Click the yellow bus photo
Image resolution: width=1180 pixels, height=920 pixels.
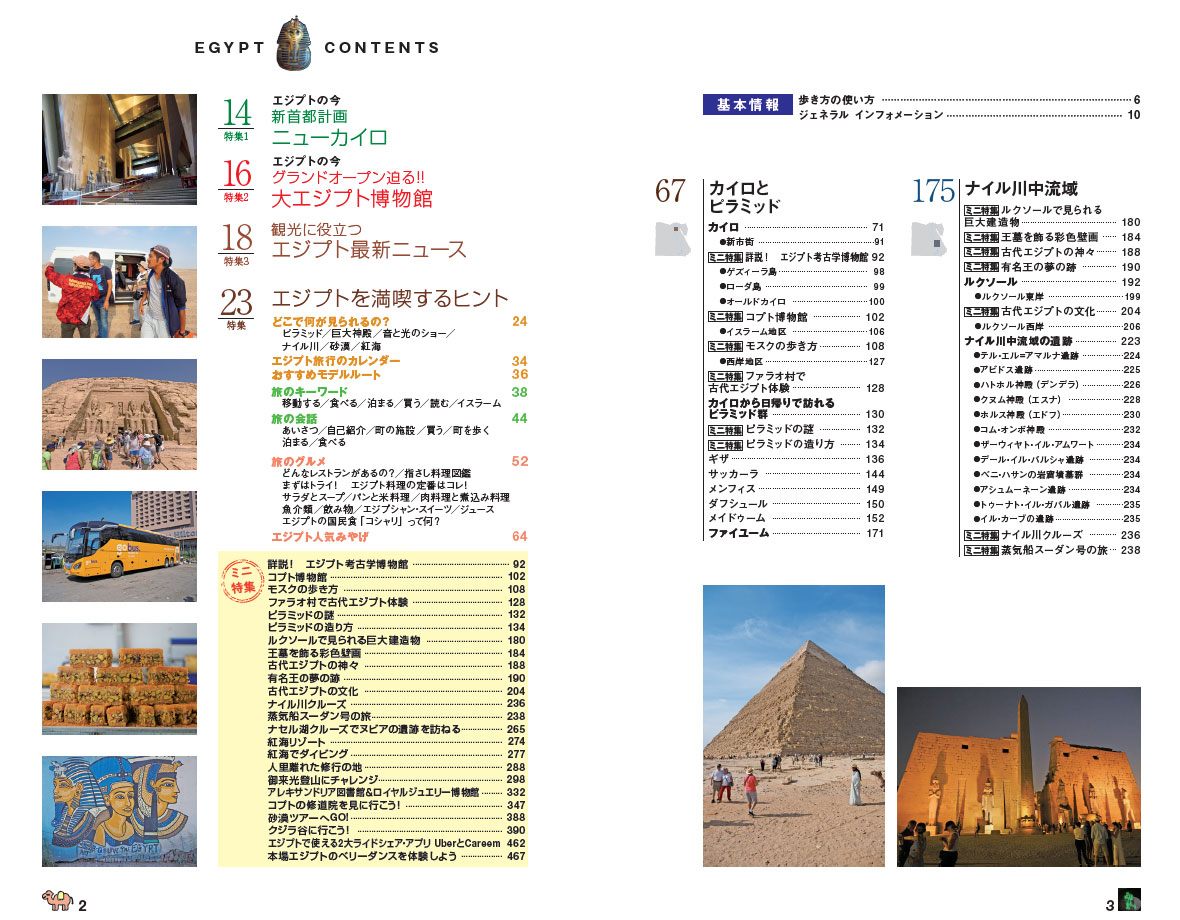119,546
